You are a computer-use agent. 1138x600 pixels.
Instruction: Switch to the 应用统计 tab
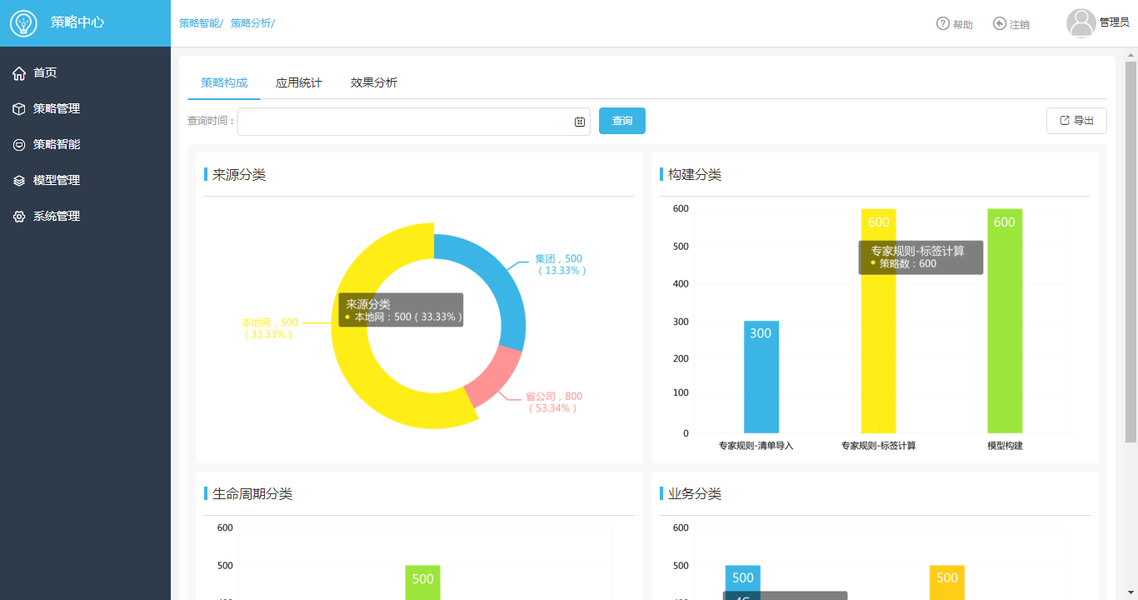(x=298, y=83)
